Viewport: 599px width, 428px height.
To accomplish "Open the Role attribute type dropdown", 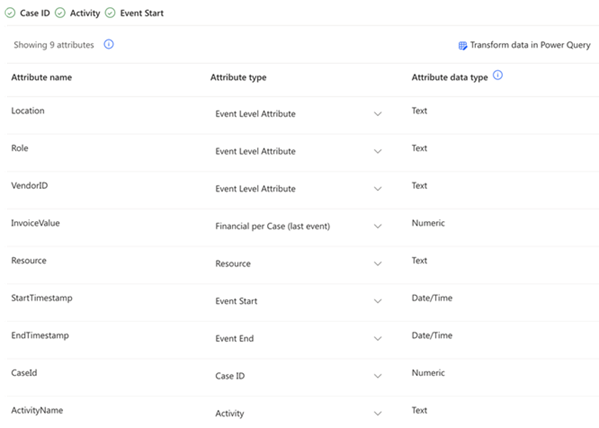I will [298, 151].
